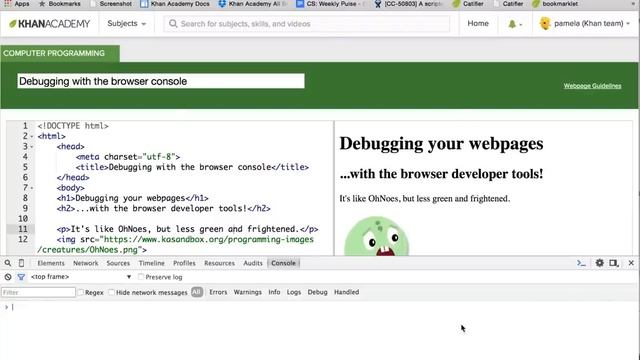This screenshot has width=640, height=360.
Task: Filter console by Info
Action: pyautogui.click(x=274, y=292)
